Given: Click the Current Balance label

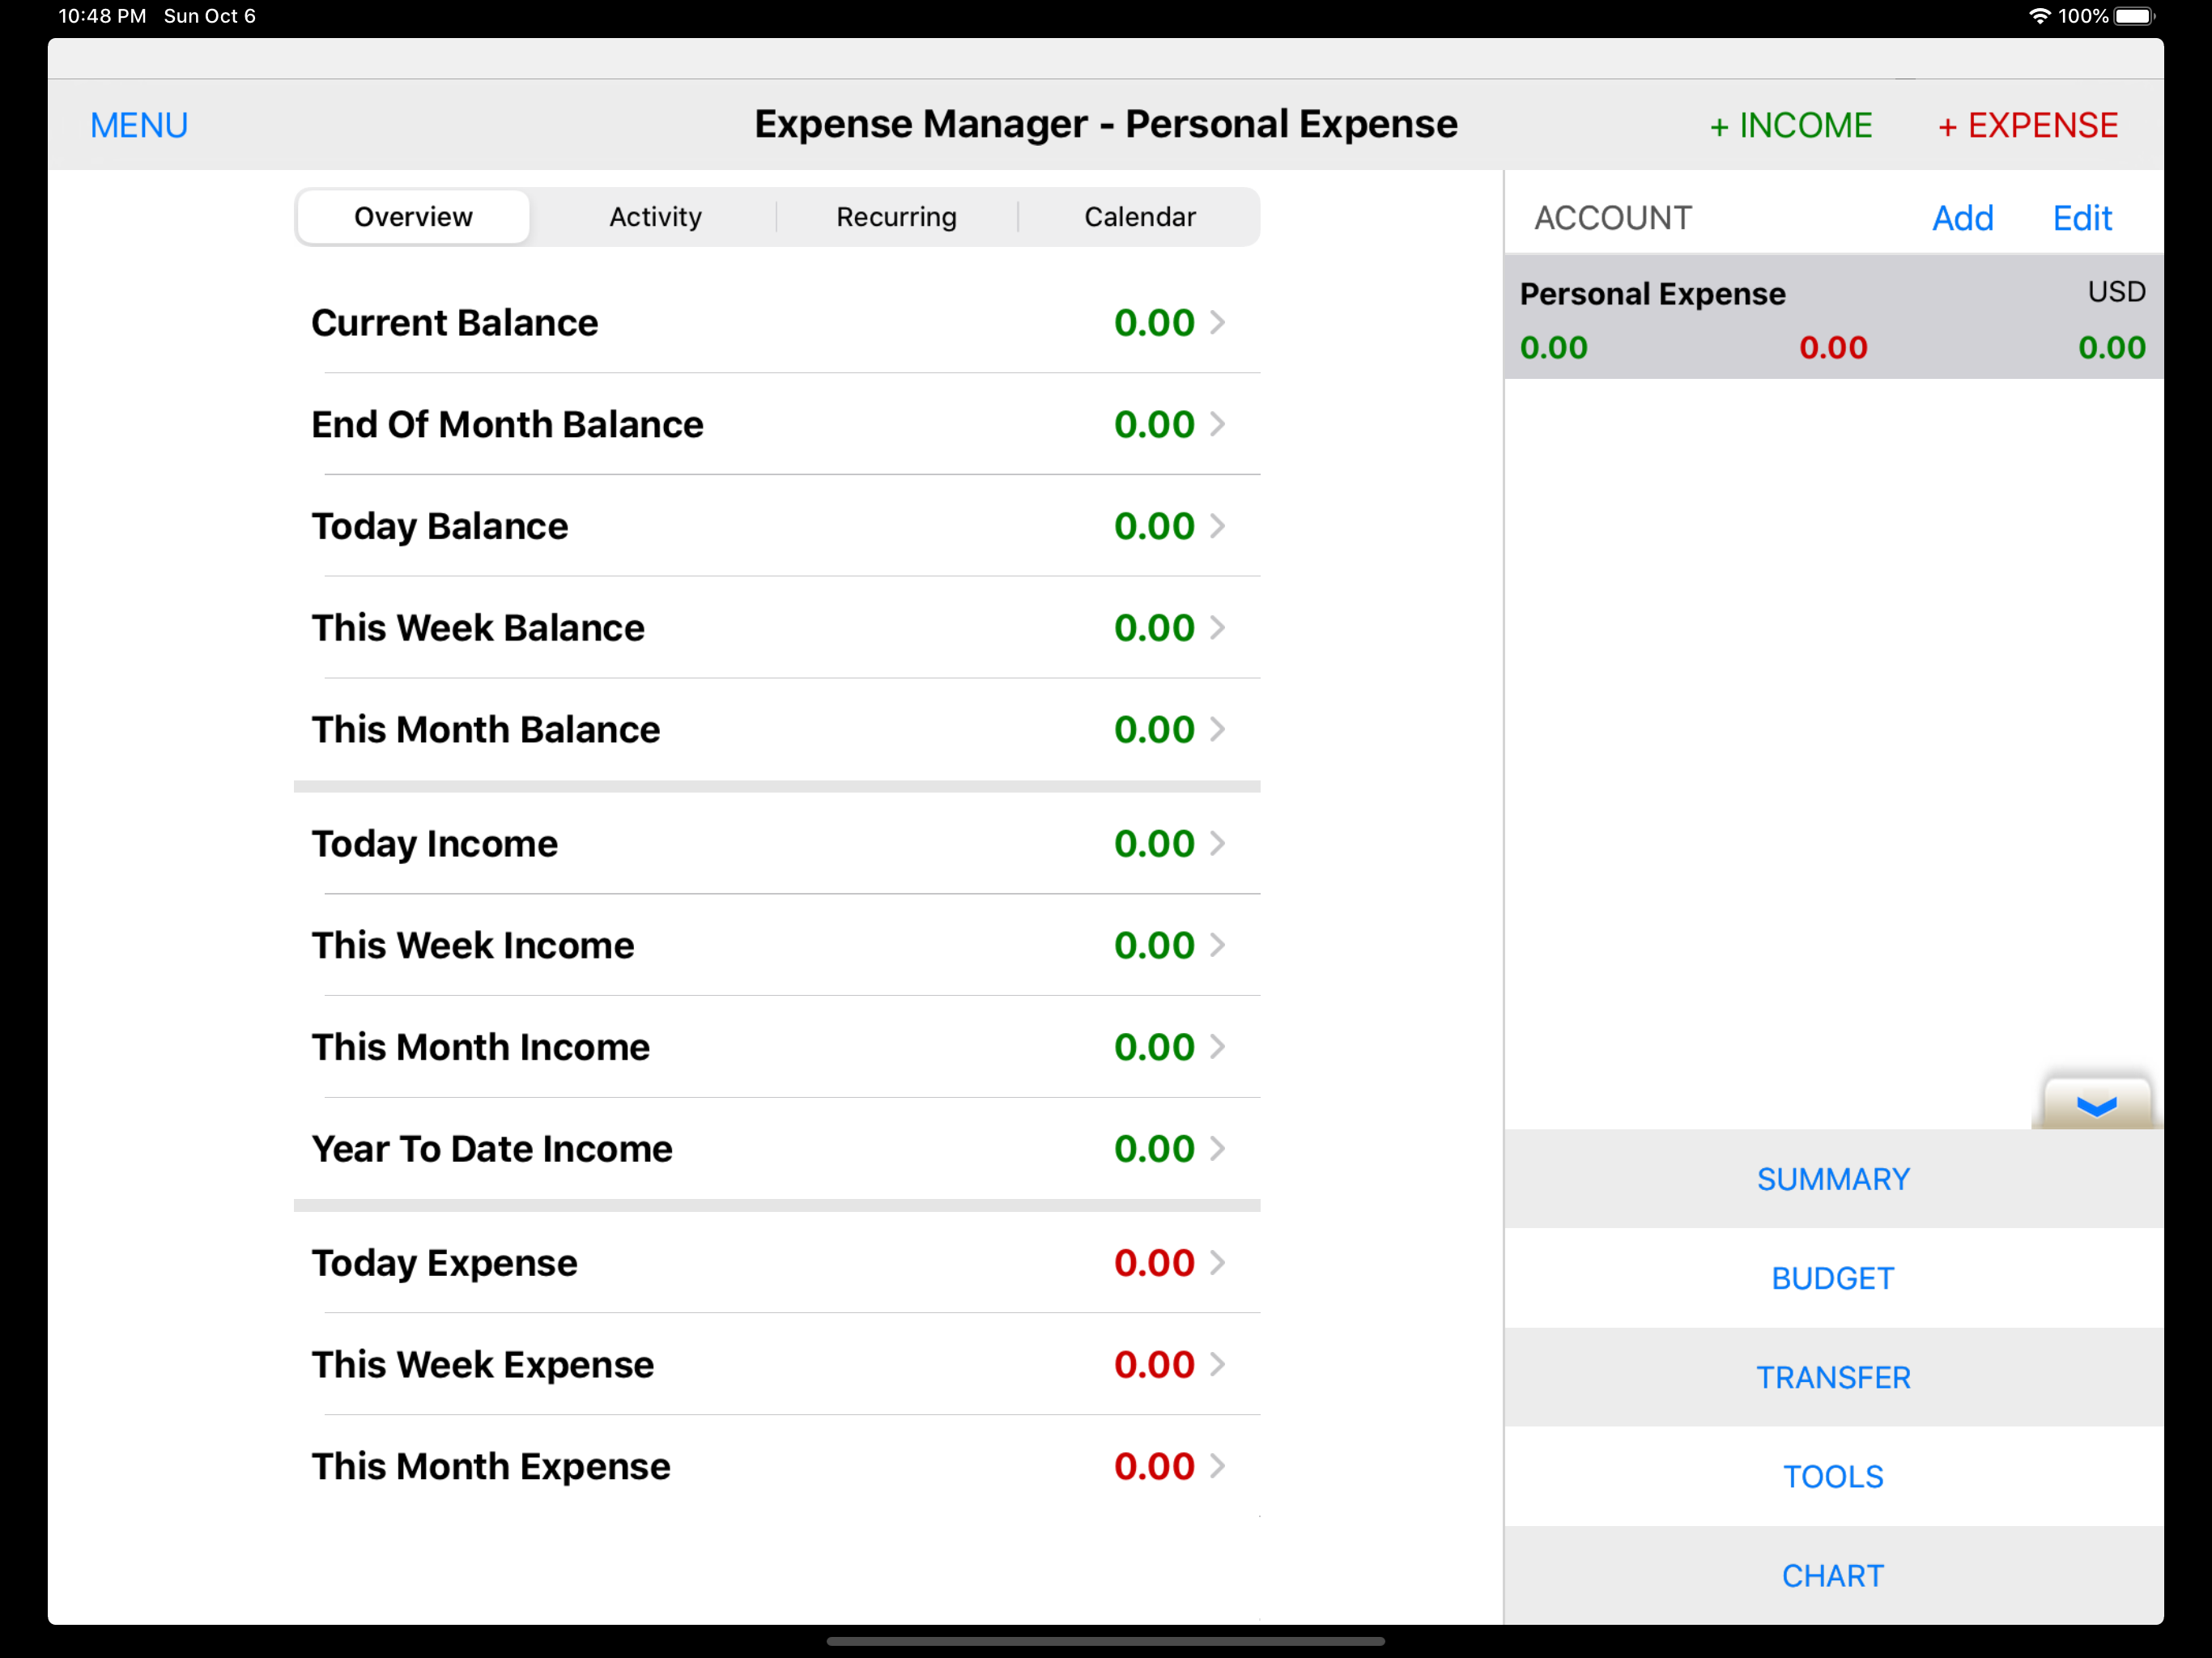Looking at the screenshot, I should pyautogui.click(x=454, y=322).
